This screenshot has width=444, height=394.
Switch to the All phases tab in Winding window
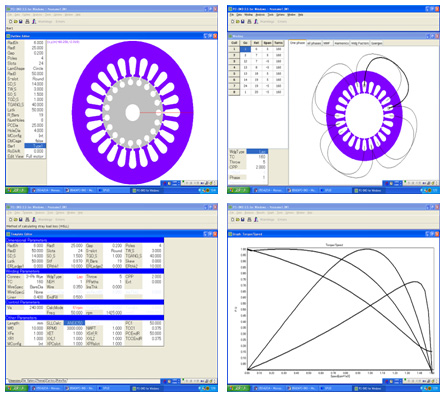pyautogui.click(x=314, y=43)
